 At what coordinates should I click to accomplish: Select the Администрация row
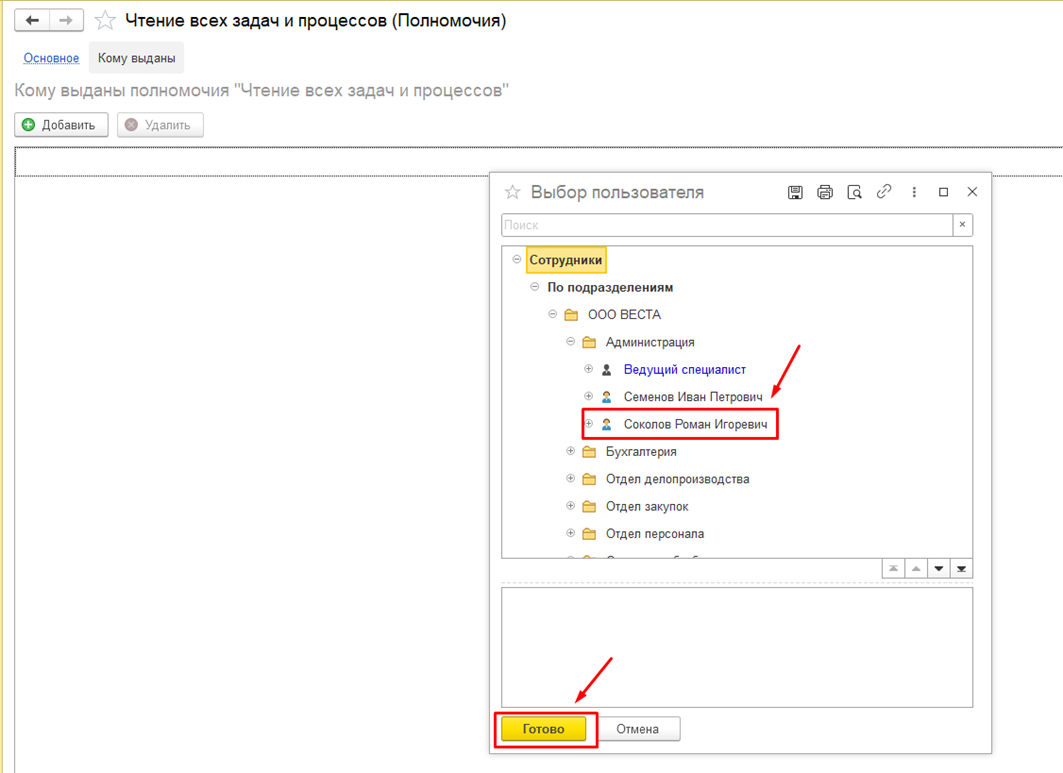(x=649, y=342)
